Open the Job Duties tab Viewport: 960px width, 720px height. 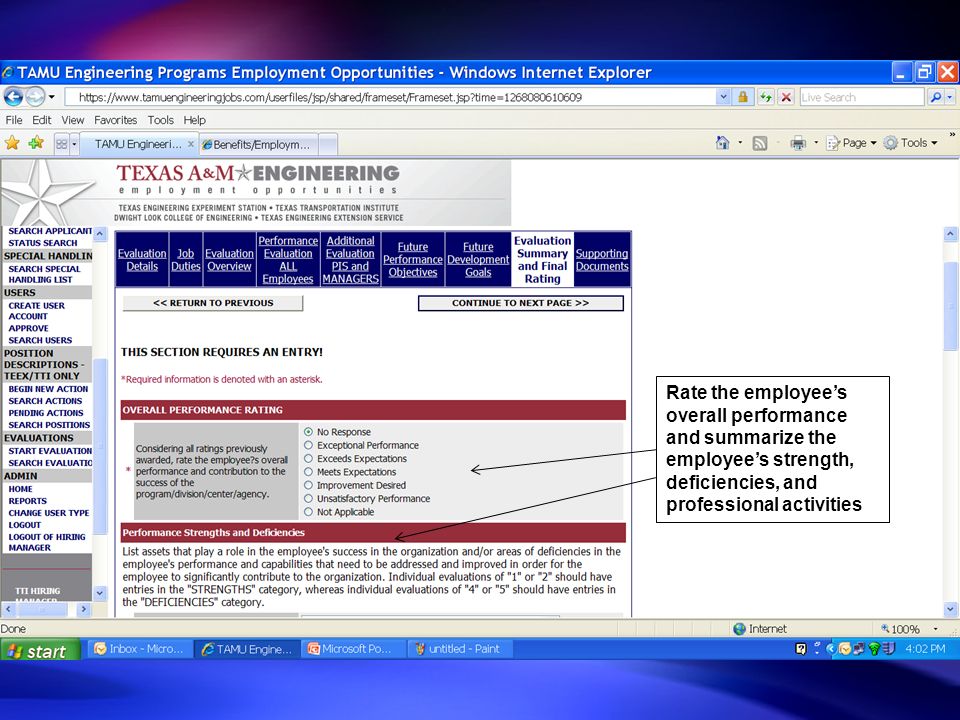tap(186, 260)
